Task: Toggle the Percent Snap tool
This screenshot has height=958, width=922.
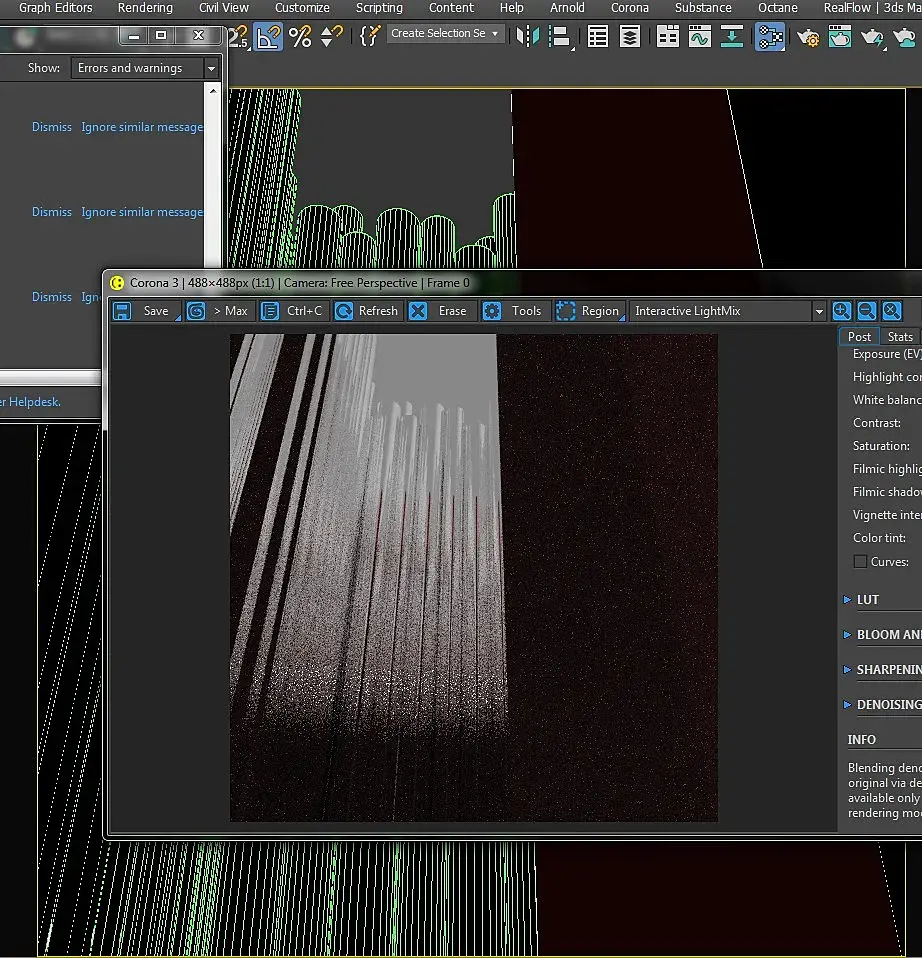Action: click(x=299, y=37)
